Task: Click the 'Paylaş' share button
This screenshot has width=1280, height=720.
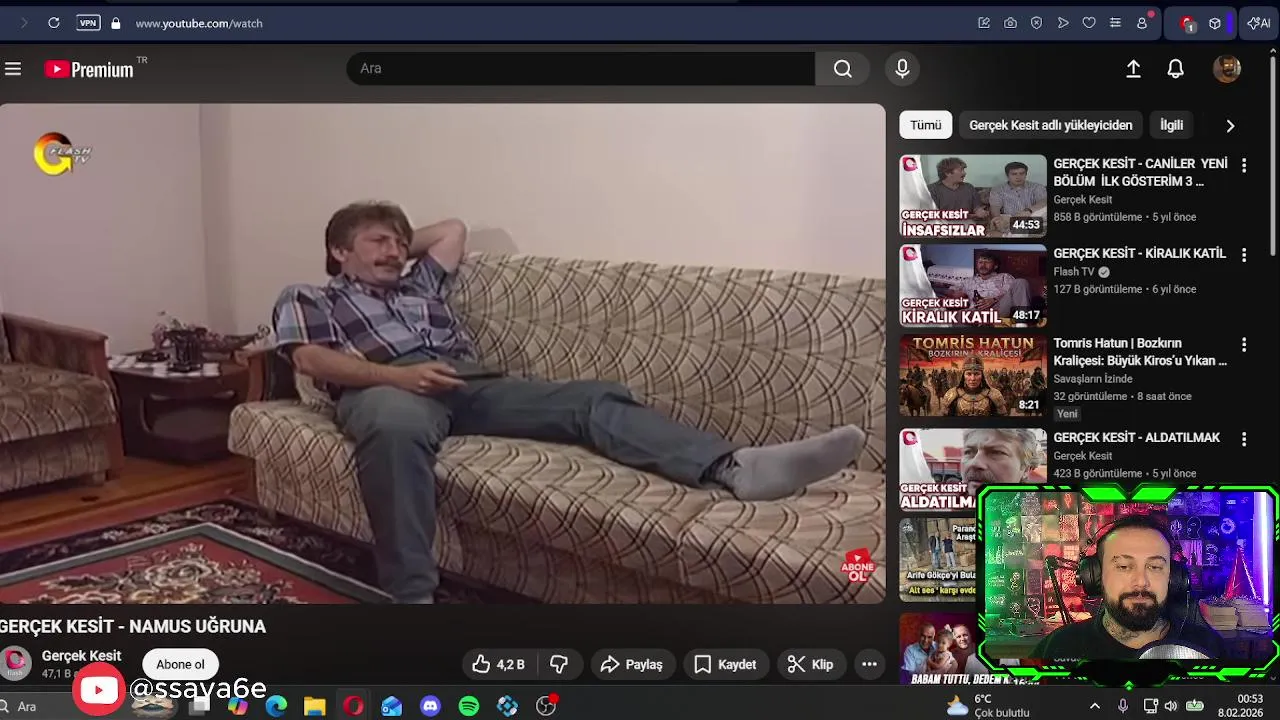Action: click(x=631, y=664)
